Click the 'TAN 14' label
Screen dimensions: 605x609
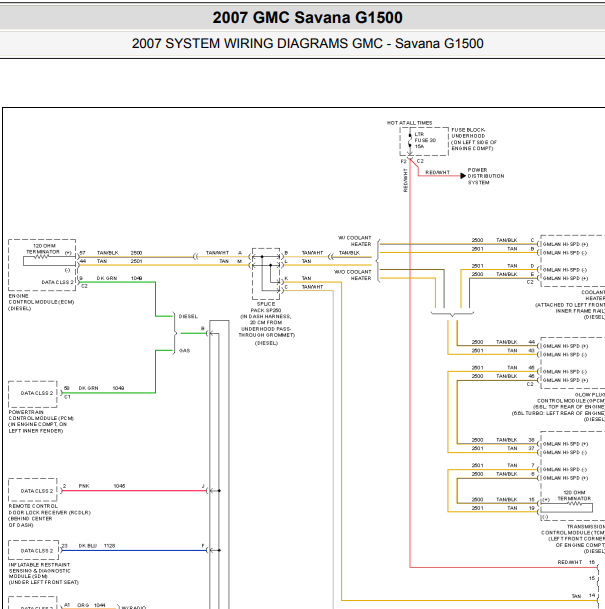tap(583, 596)
